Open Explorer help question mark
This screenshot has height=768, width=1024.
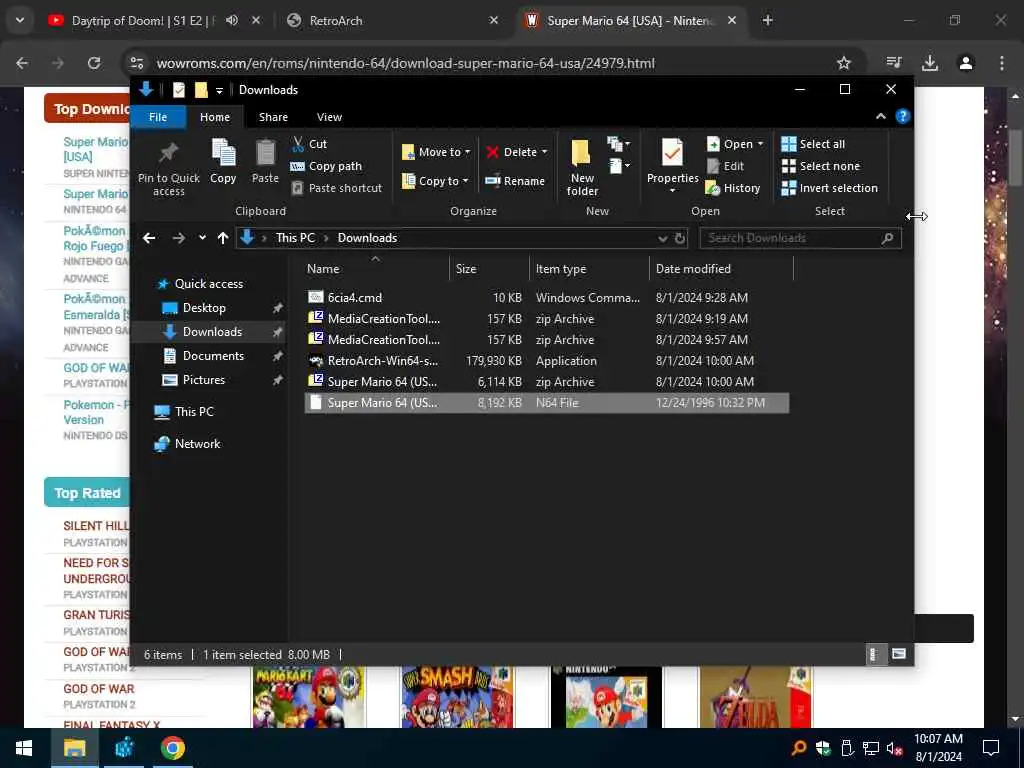pyautogui.click(x=903, y=116)
